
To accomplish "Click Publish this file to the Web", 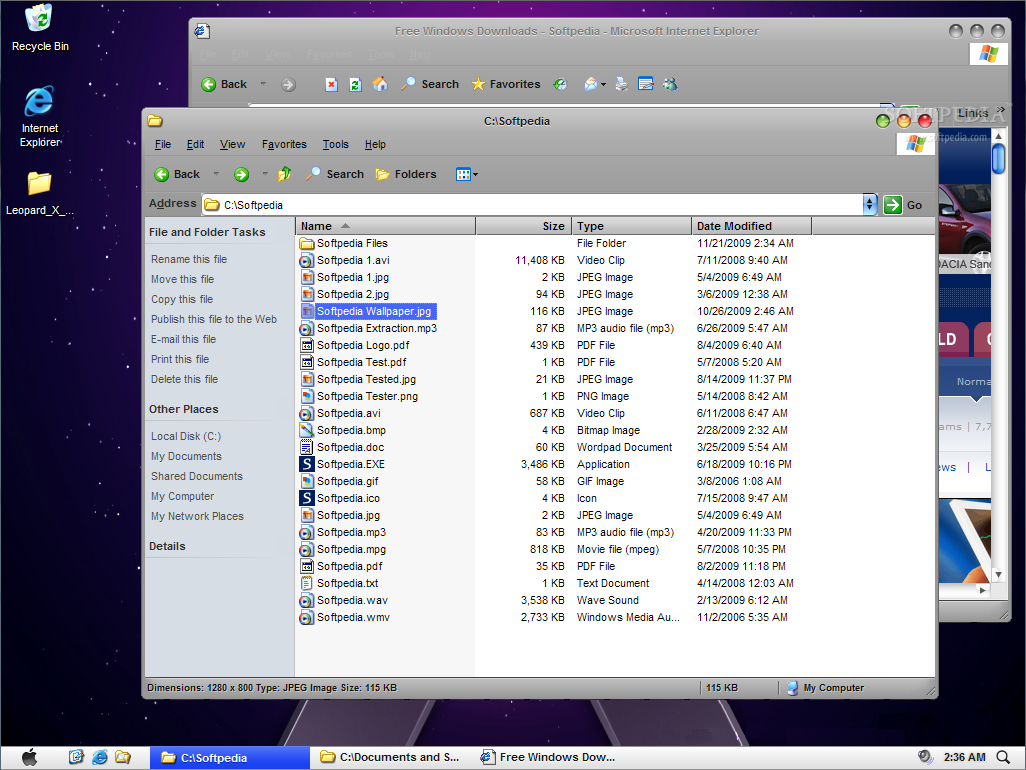I will click(214, 319).
